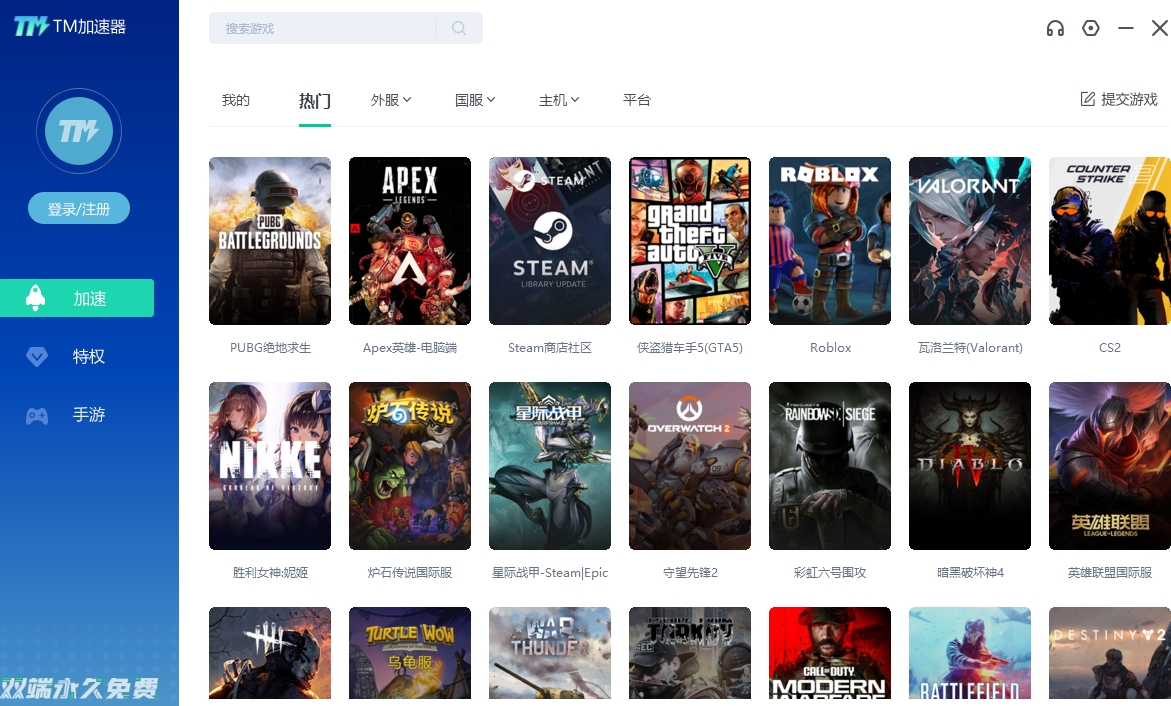This screenshot has height=706, width=1171.
Task: Open the Escape from Tarkov cover
Action: click(x=689, y=653)
